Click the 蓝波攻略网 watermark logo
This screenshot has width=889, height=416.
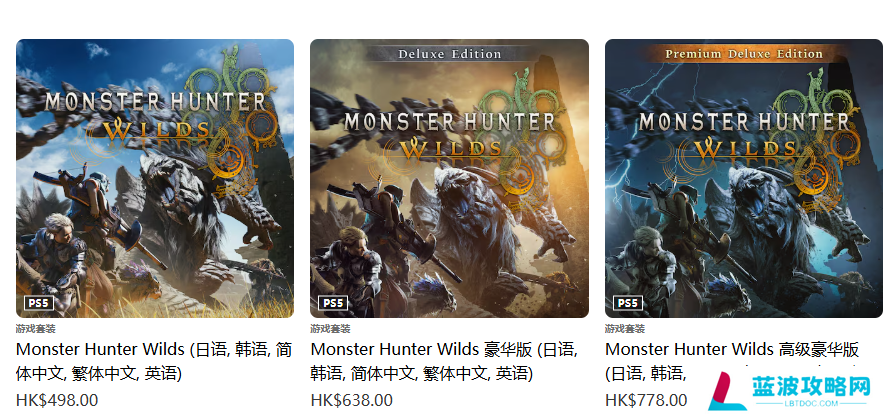790,391
